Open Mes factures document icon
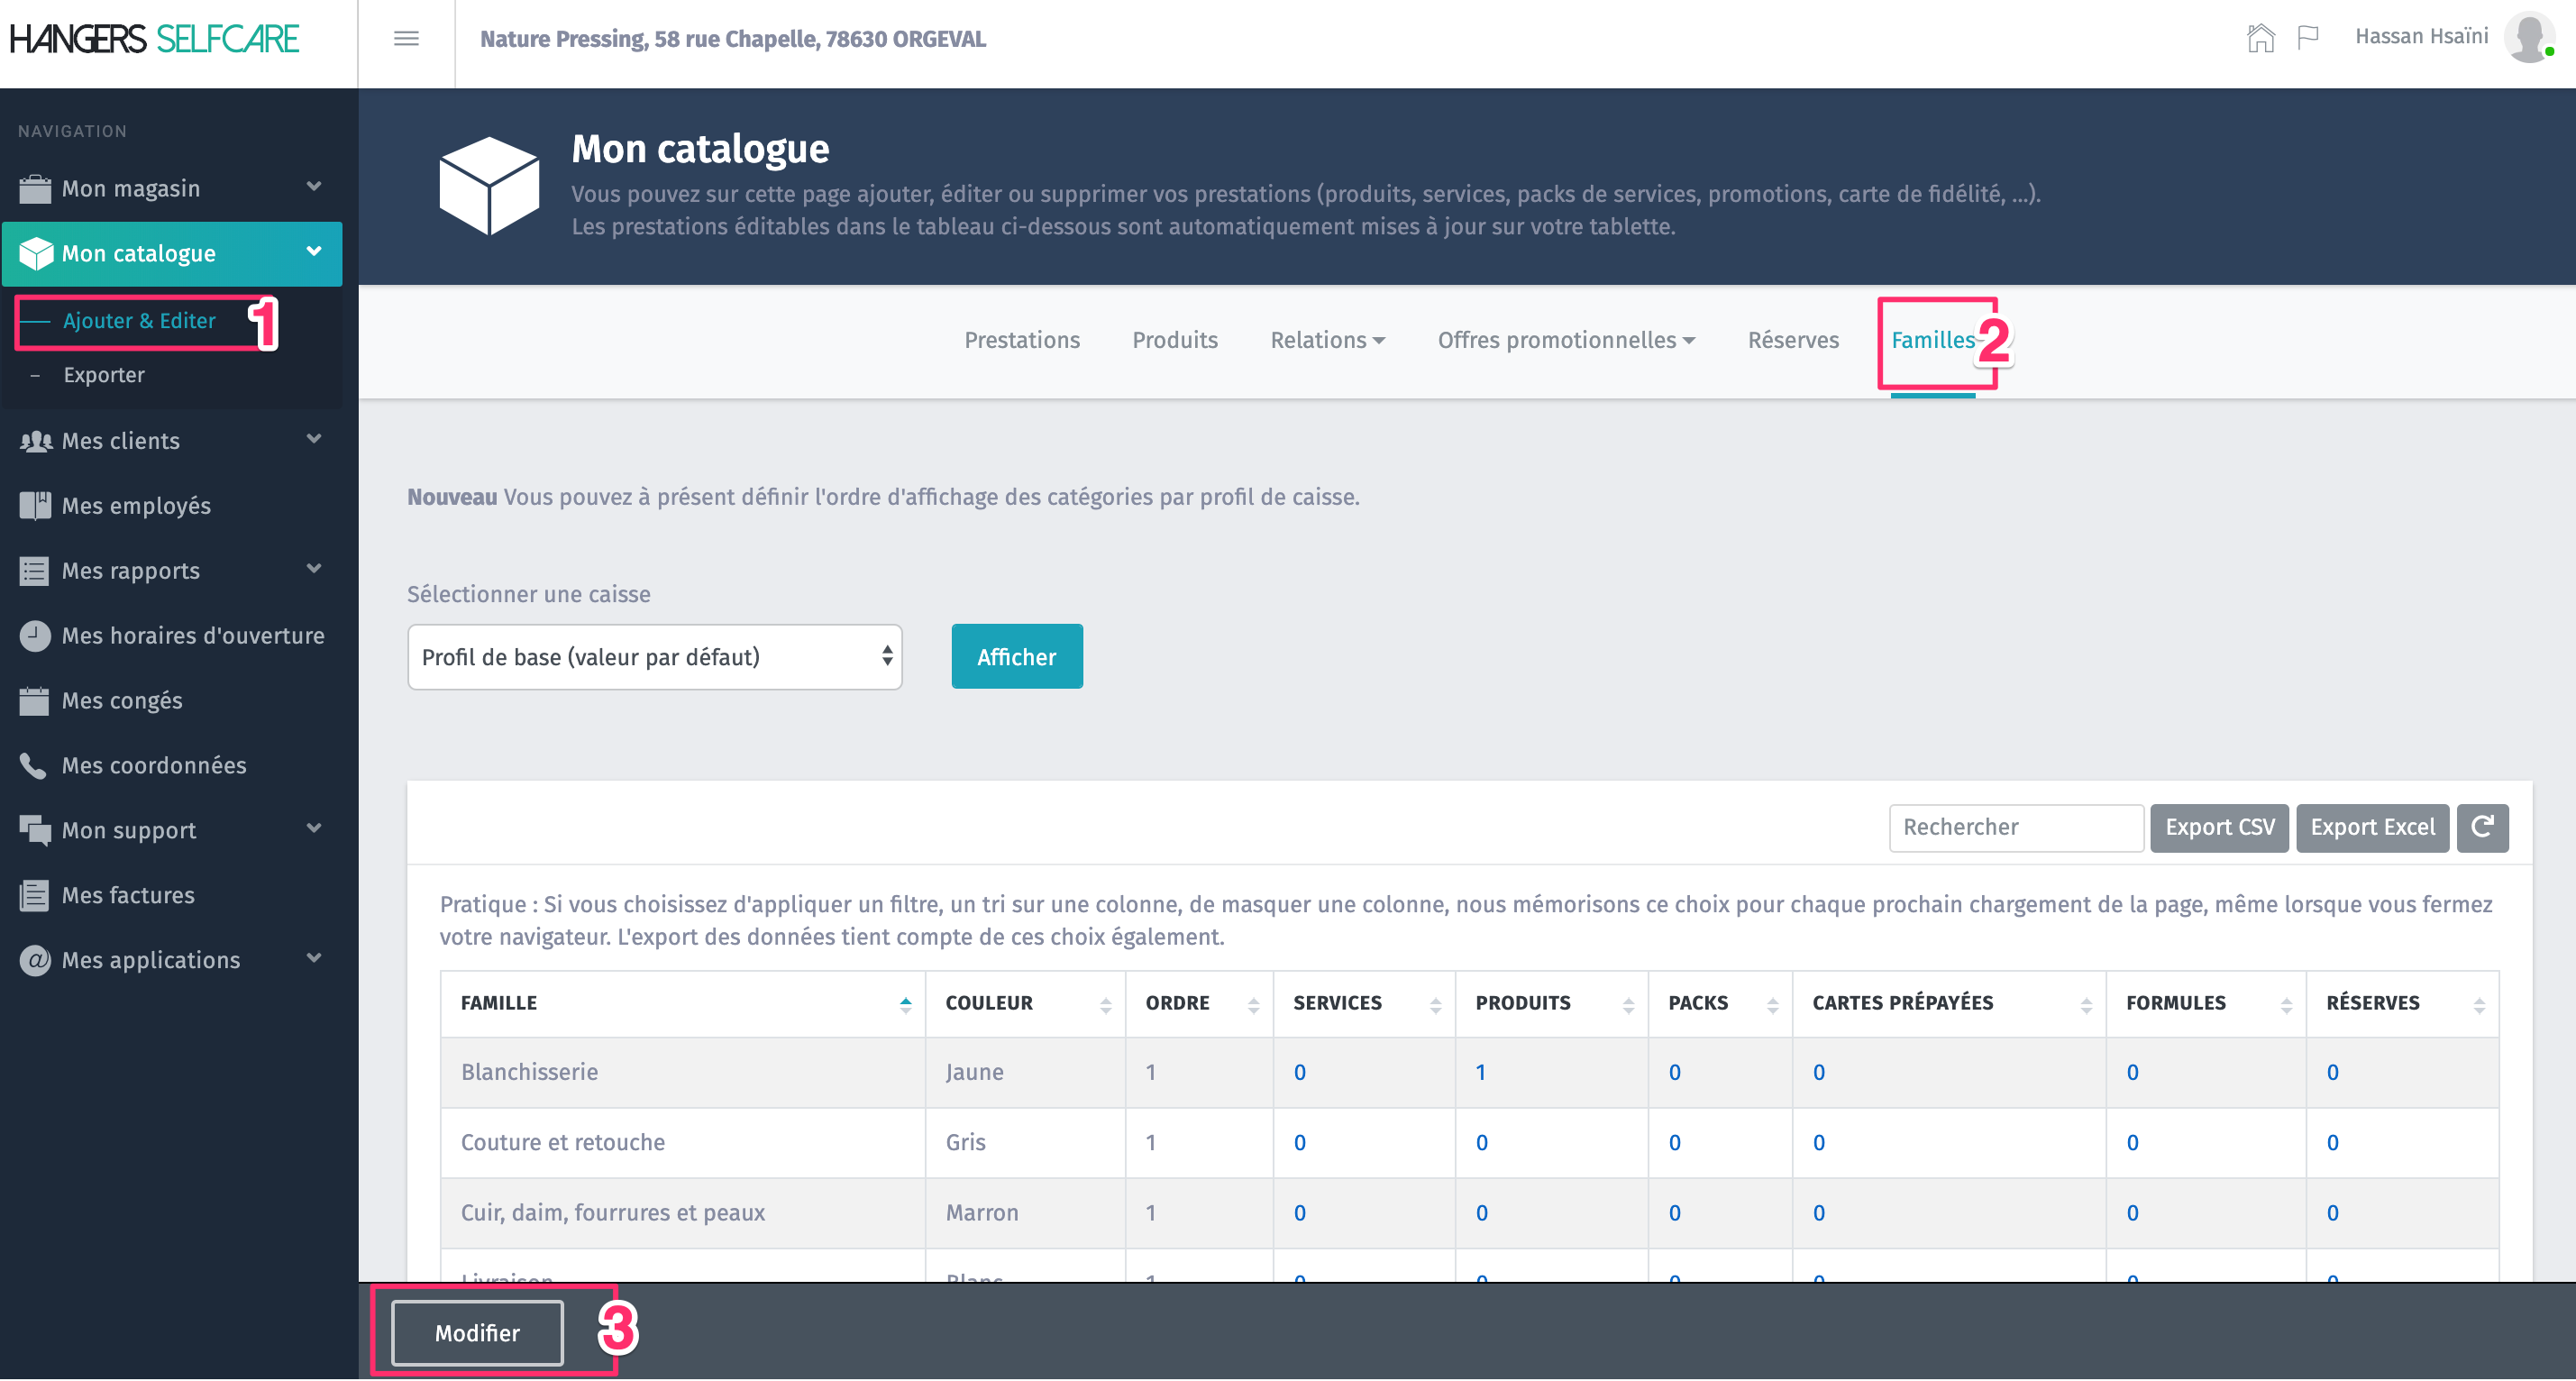The image size is (2576, 1381). click(x=34, y=896)
